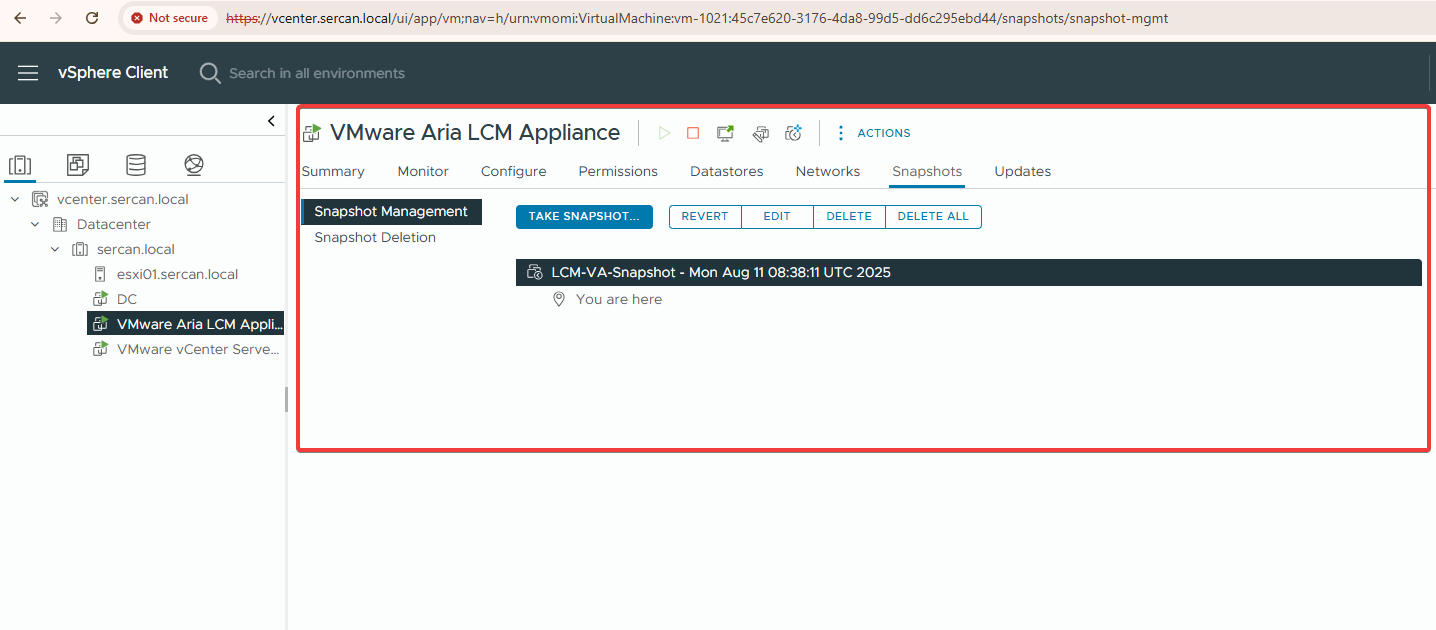Click the vcenter.sercan.local vCenter icon

(40, 199)
